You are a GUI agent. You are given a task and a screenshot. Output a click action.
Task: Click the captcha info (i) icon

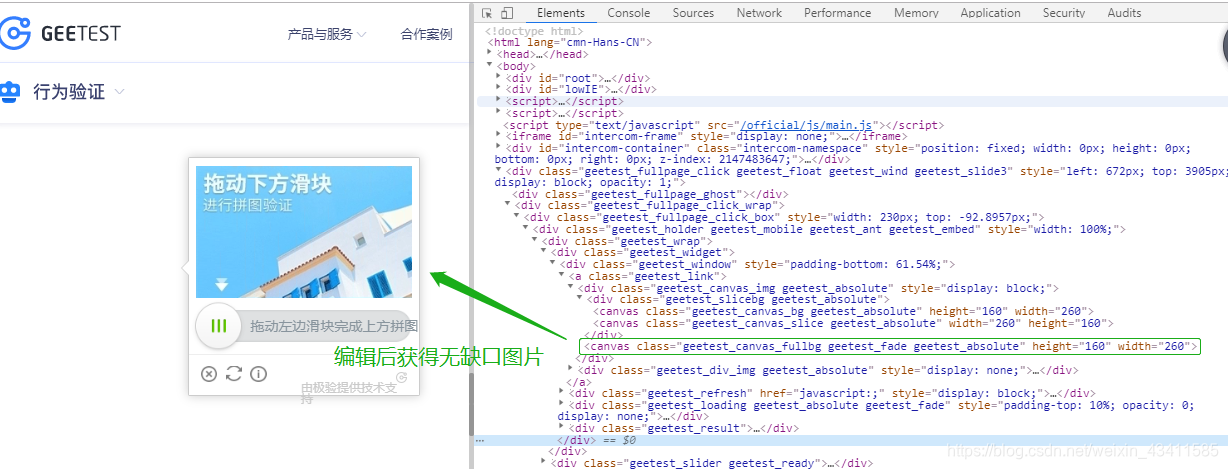258,374
